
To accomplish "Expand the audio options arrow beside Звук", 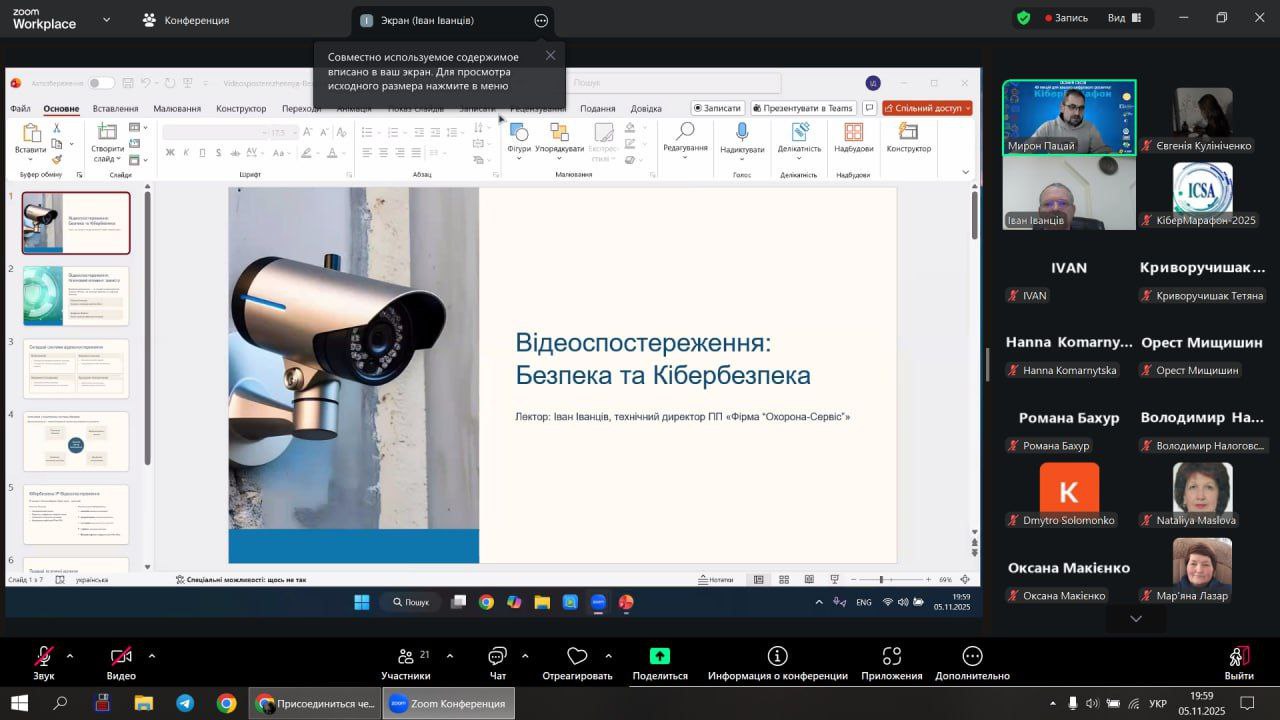I will (70, 656).
